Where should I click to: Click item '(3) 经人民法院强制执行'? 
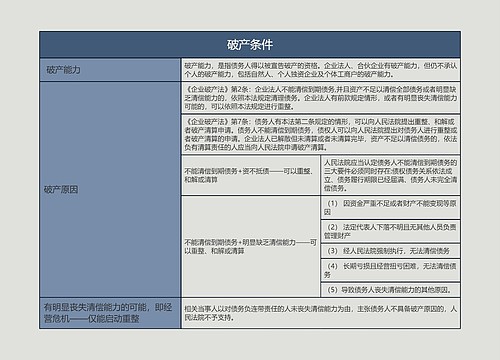point(391,251)
